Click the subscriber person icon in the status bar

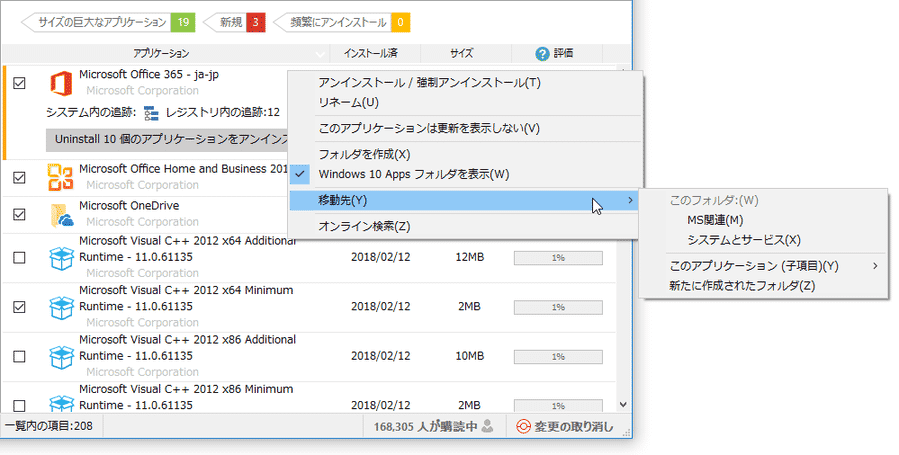[x=488, y=426]
